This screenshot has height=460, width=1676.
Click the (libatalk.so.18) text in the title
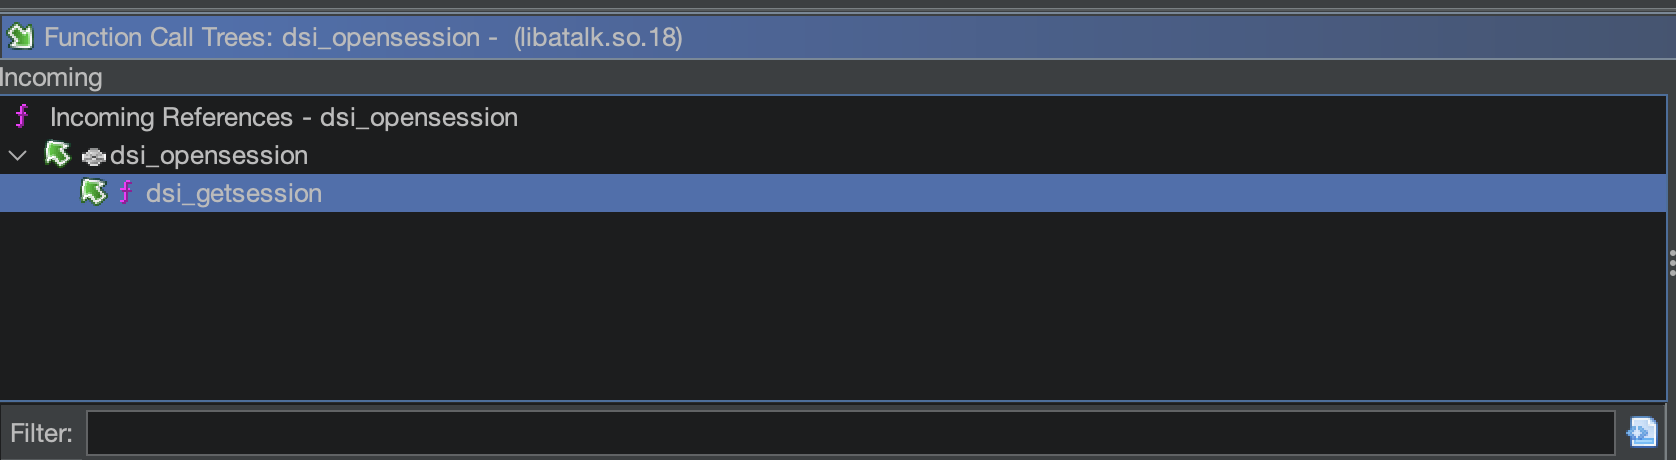tap(598, 37)
